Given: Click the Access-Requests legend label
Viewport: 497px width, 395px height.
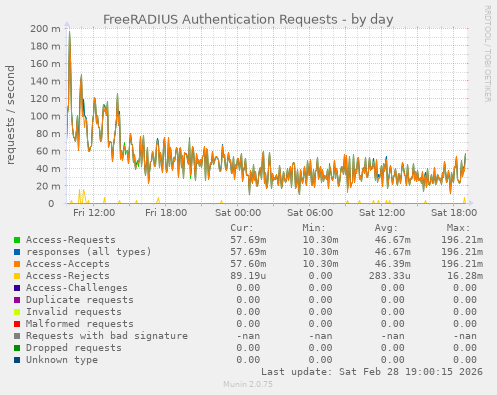Looking at the screenshot, I should (71, 240).
